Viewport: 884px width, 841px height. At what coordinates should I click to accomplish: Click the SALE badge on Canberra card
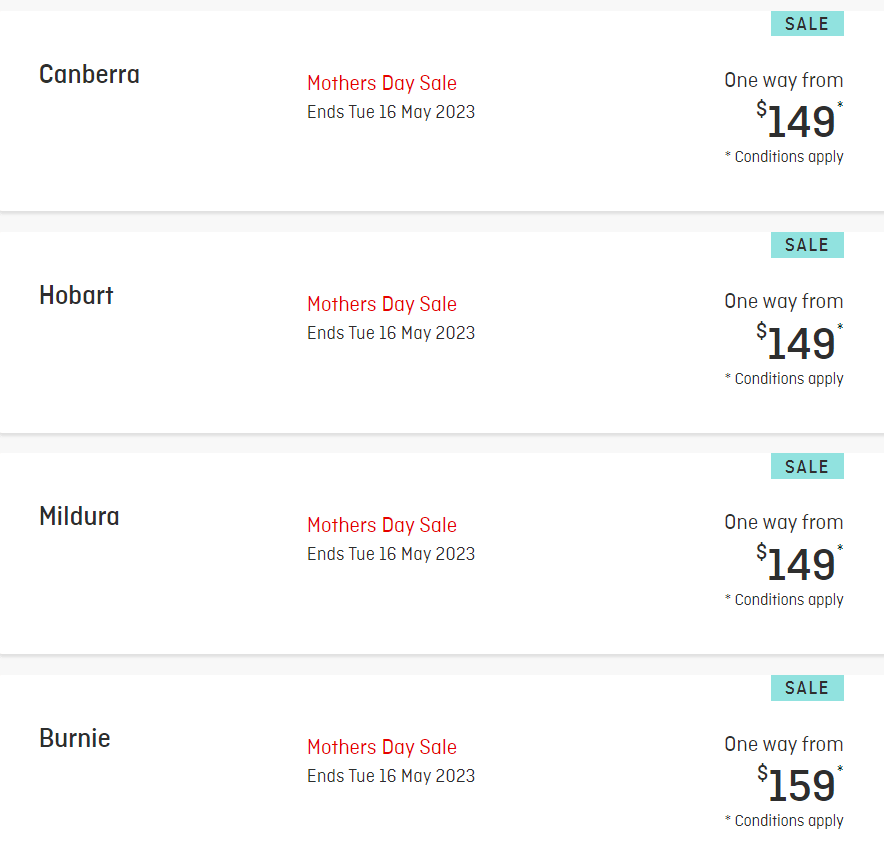point(807,24)
